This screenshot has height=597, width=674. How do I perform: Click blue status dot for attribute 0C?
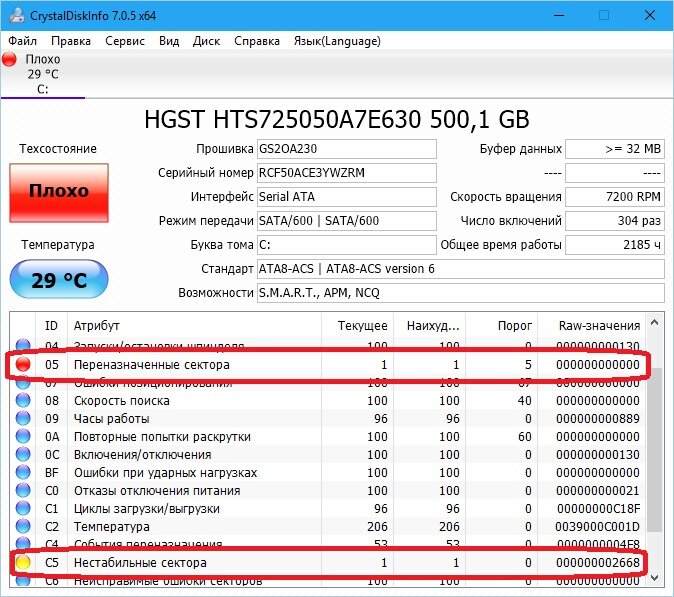point(23,455)
